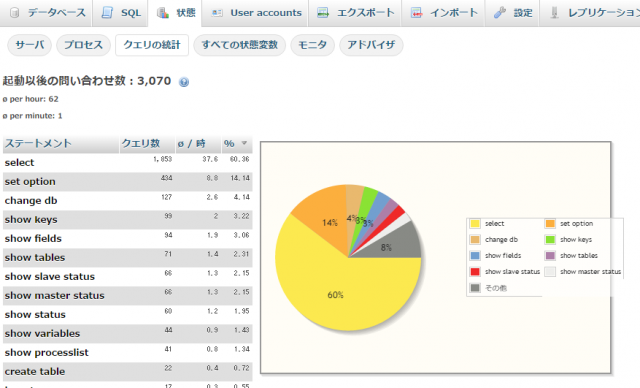
Task: Click the SQL tab document icon
Action: click(x=107, y=13)
